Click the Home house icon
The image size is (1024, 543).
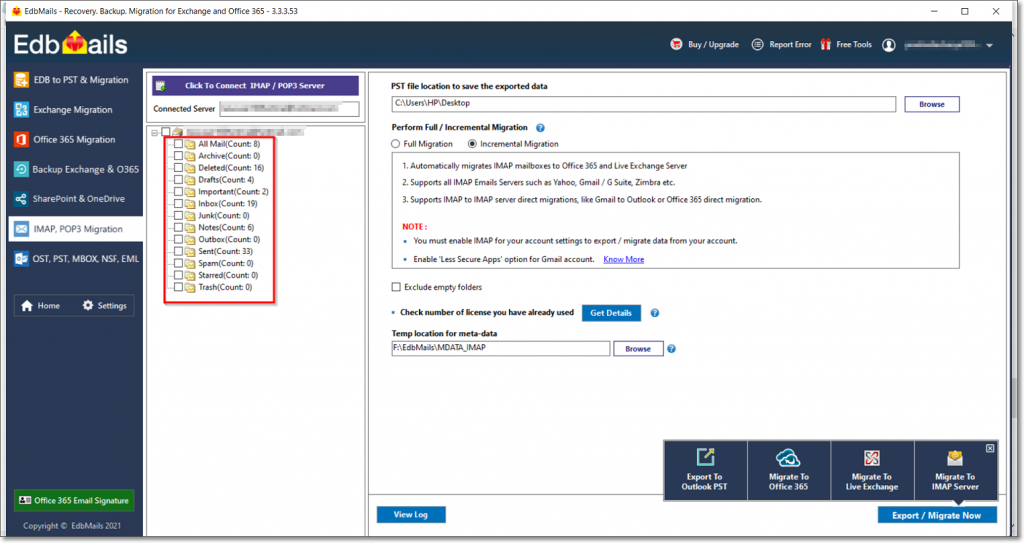(27, 306)
